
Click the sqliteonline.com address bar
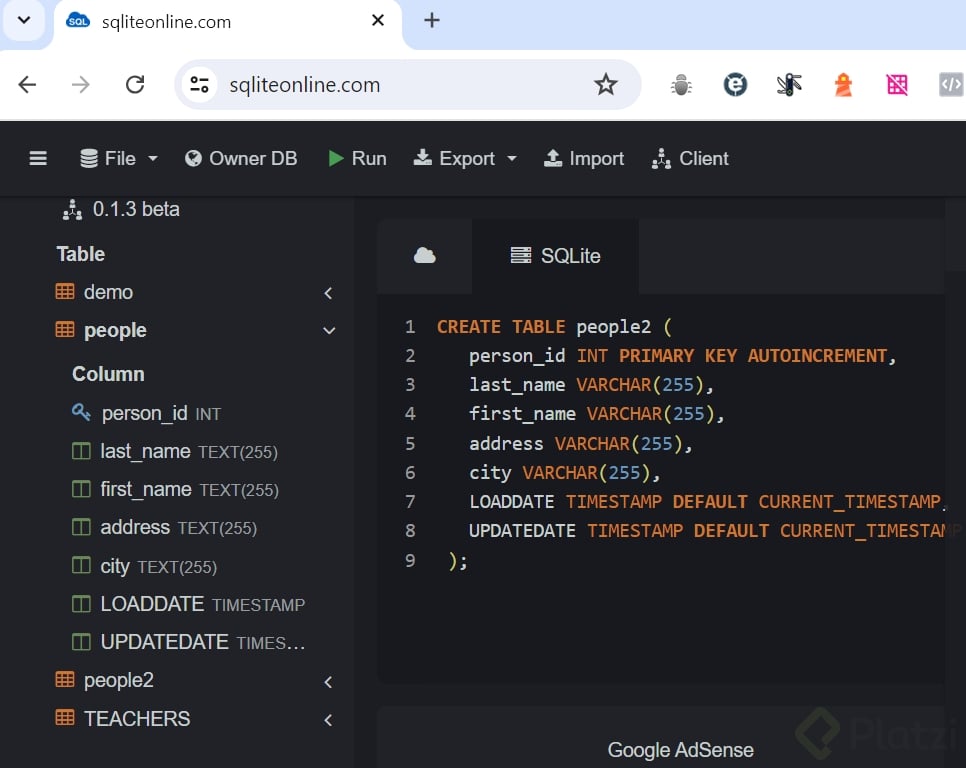click(x=408, y=84)
